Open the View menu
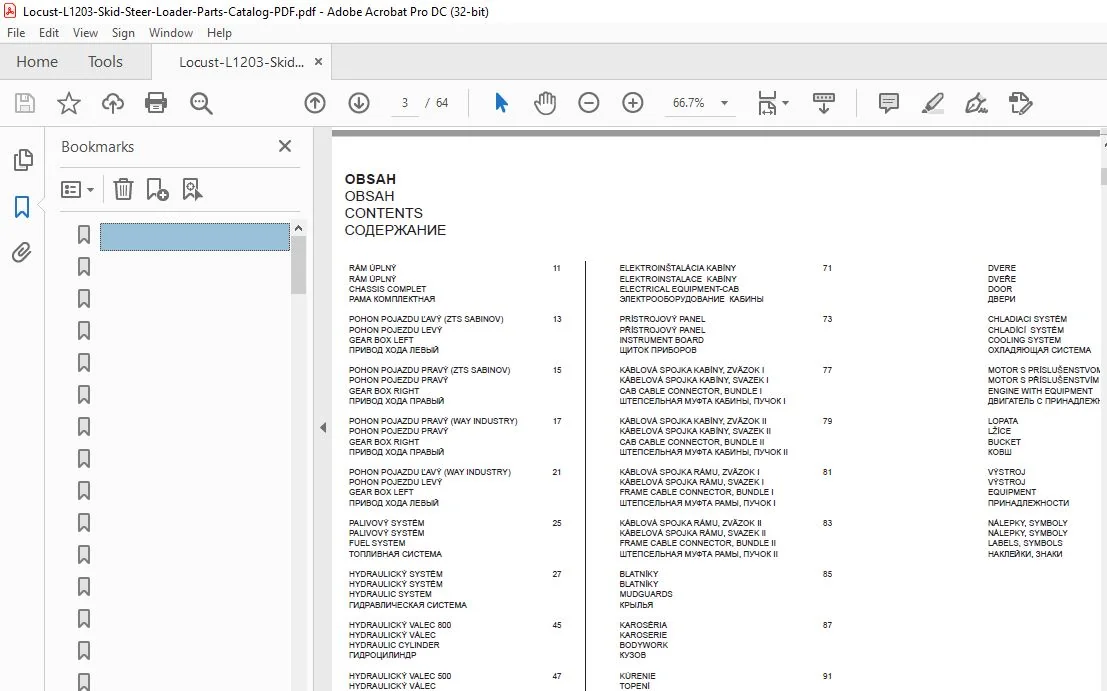1107x691 pixels. point(85,32)
